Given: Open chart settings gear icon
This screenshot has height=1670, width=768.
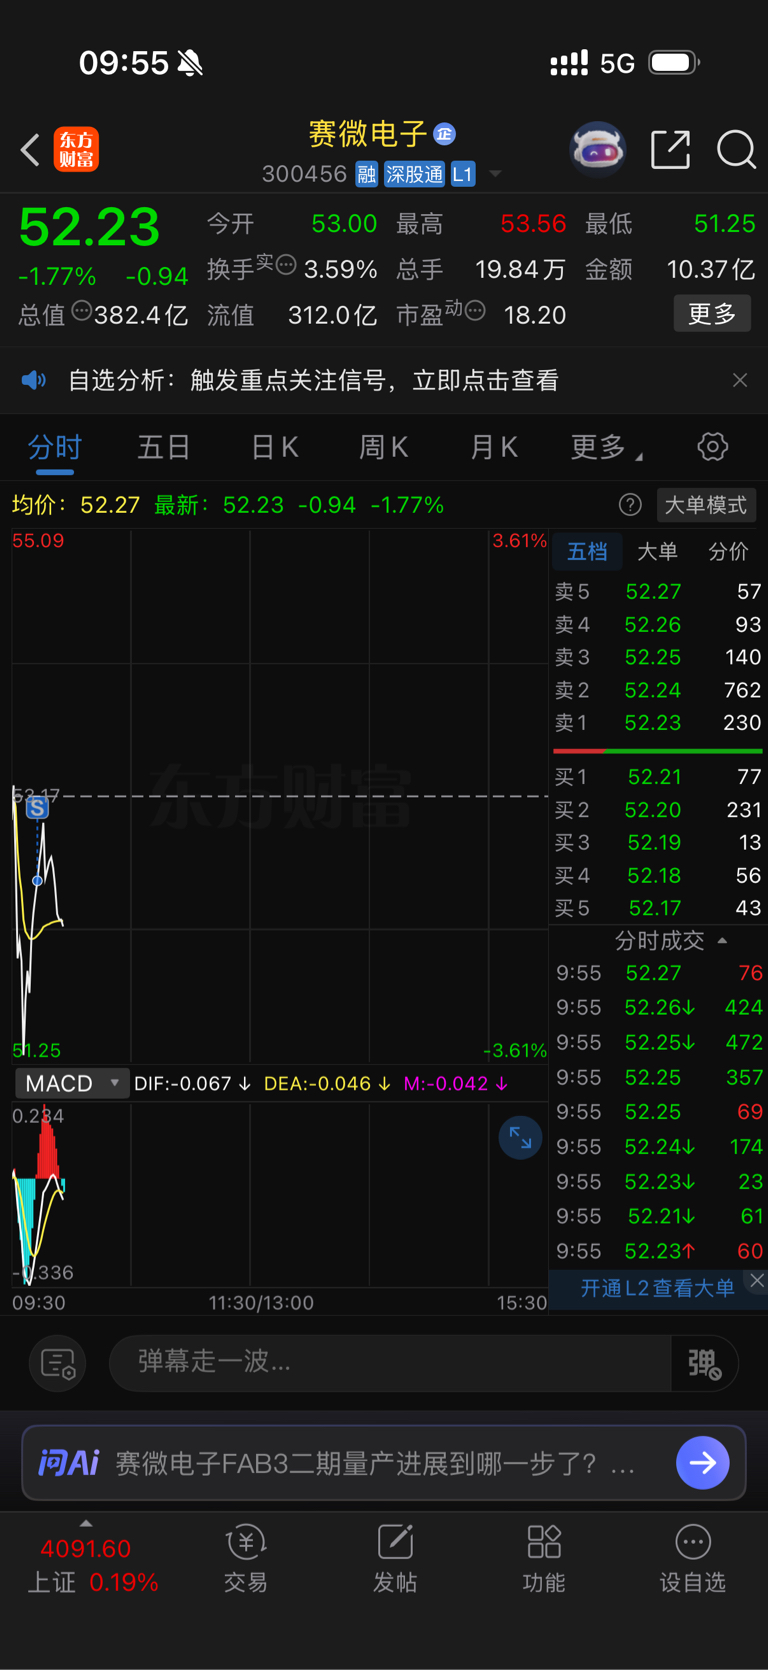Looking at the screenshot, I should (712, 446).
